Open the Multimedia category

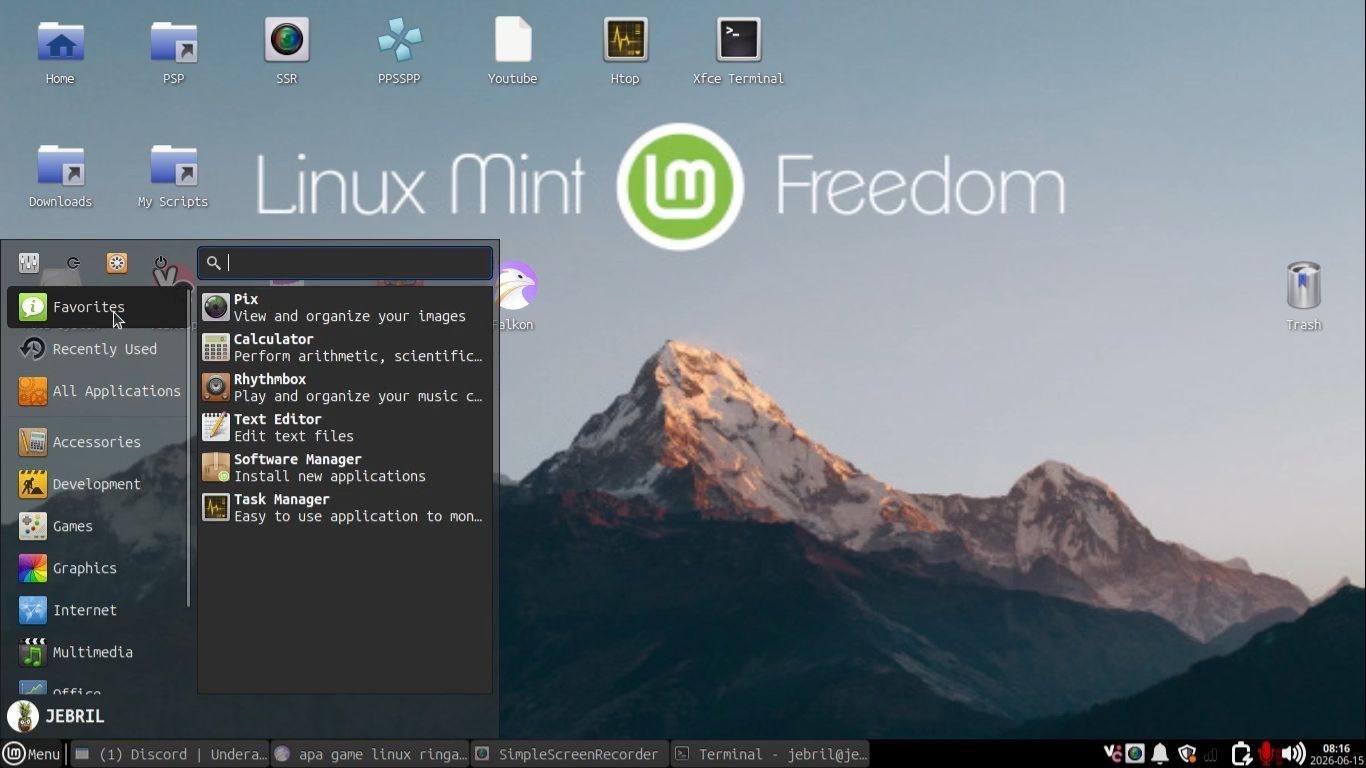97,652
